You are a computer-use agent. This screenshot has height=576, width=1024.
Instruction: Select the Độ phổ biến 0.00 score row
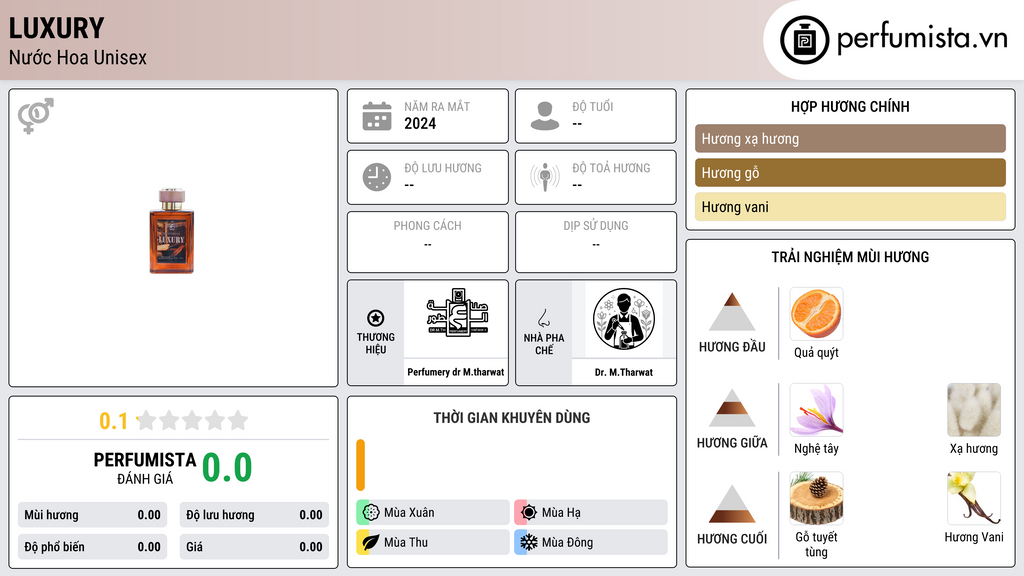click(x=92, y=547)
